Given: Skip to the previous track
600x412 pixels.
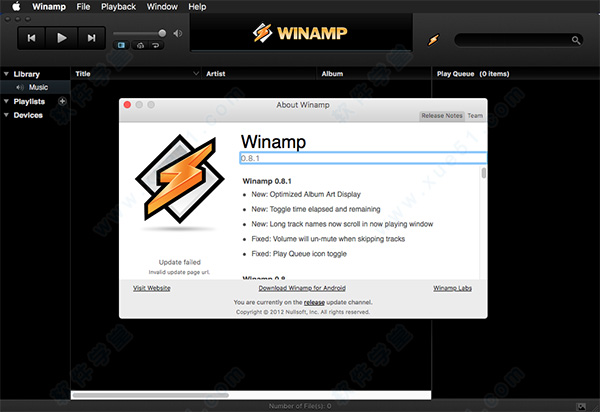Looking at the screenshot, I should pos(31,38).
